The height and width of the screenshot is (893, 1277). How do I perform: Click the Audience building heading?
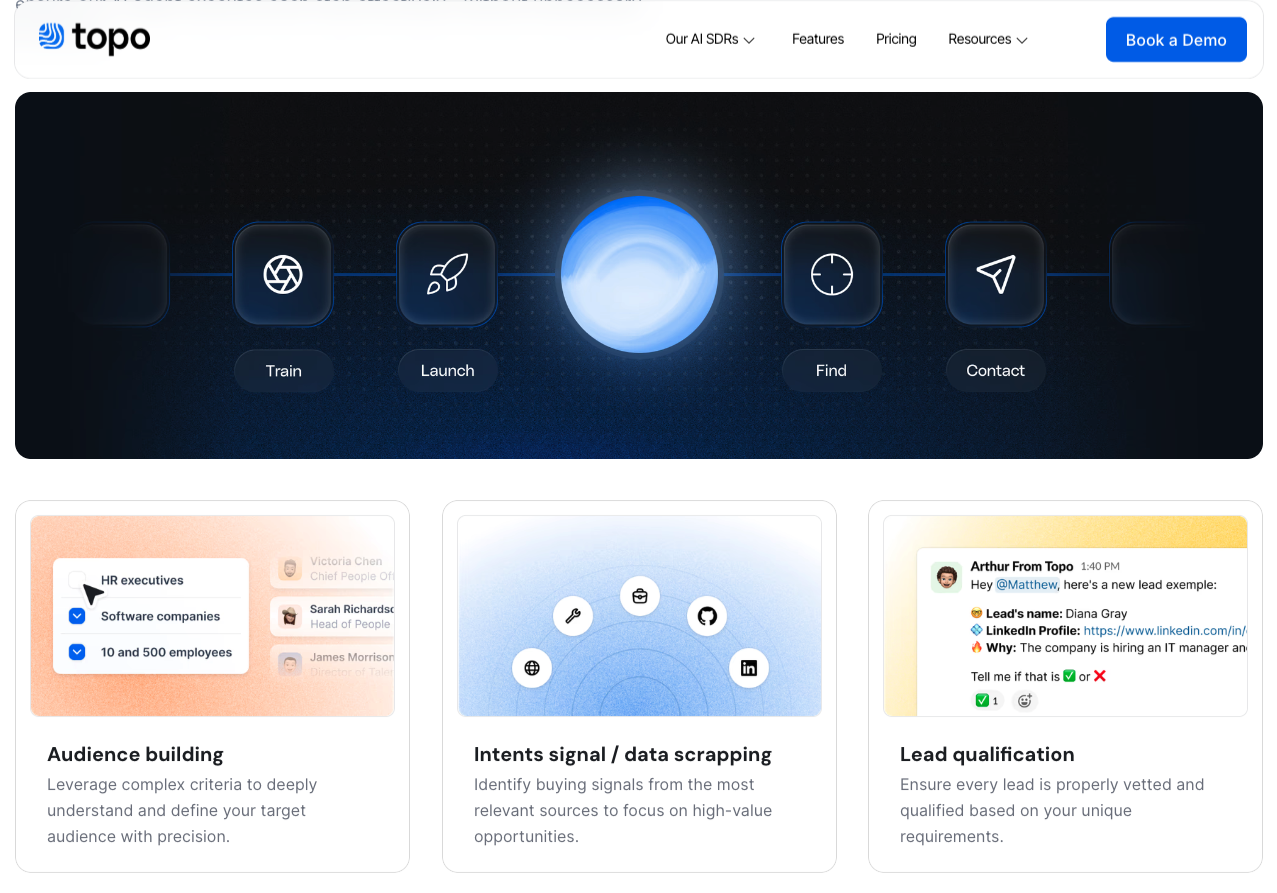coord(135,755)
